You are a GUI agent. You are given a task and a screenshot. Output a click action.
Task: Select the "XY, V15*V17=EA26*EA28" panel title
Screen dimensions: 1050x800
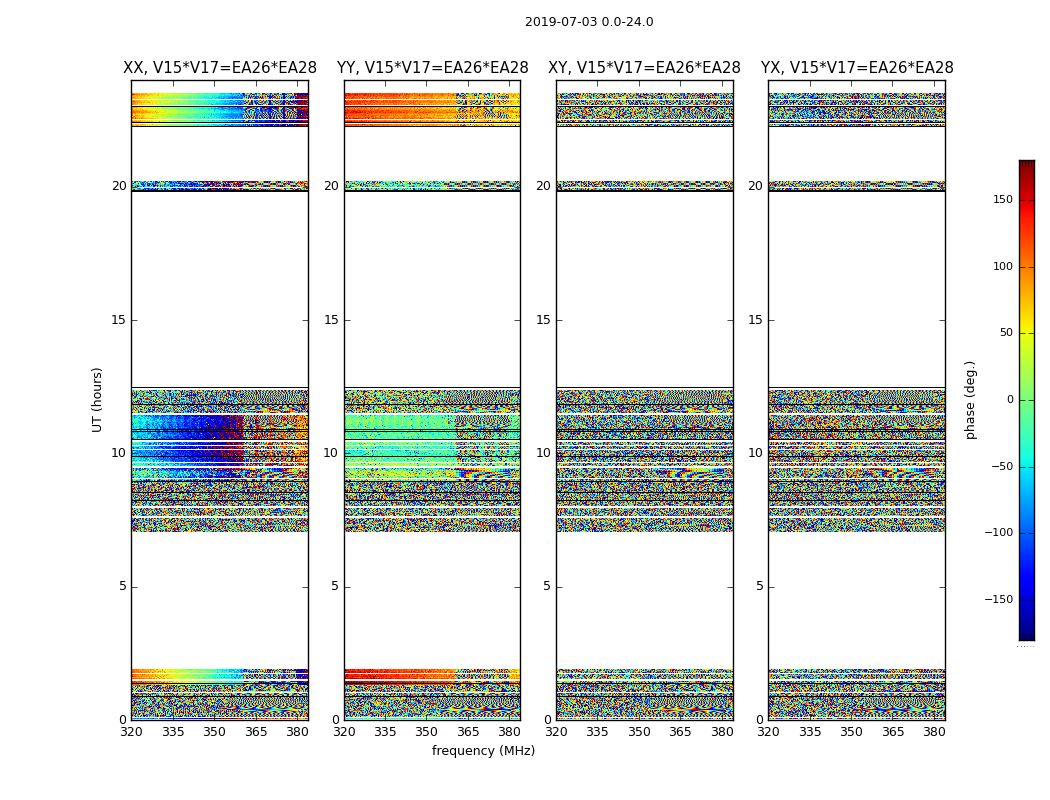tap(644, 68)
